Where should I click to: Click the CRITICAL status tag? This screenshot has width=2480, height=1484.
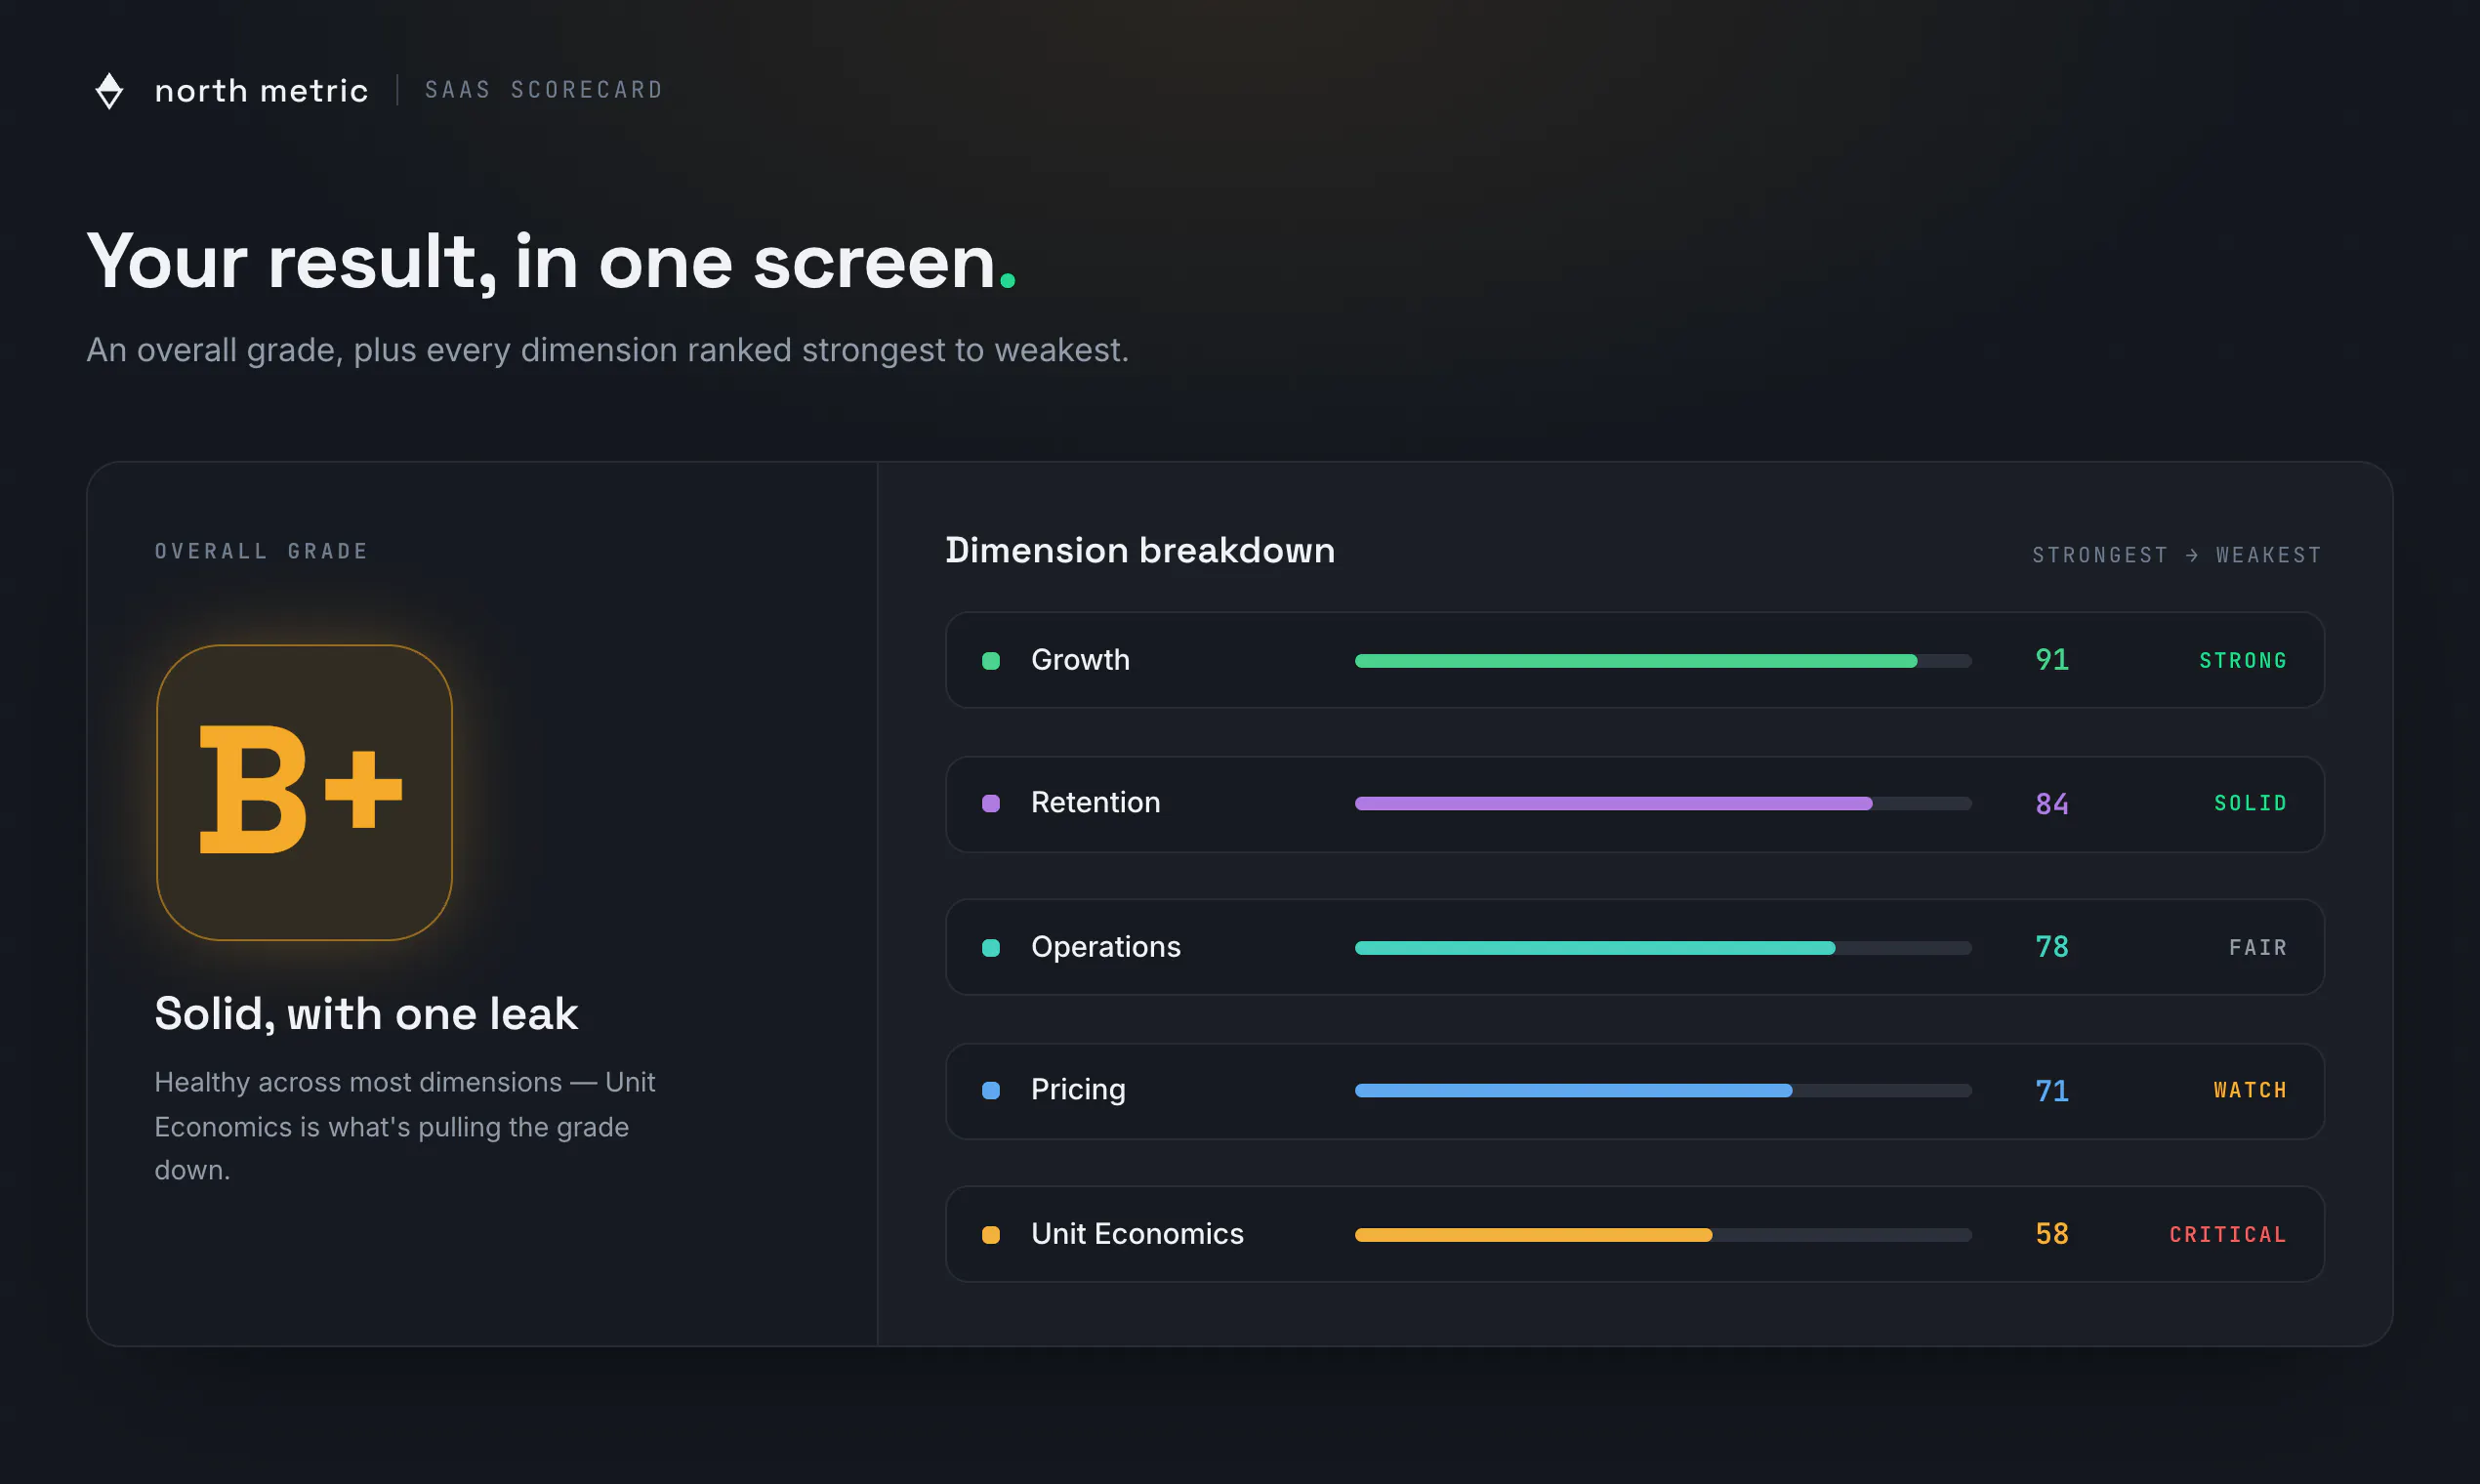pos(2229,1235)
